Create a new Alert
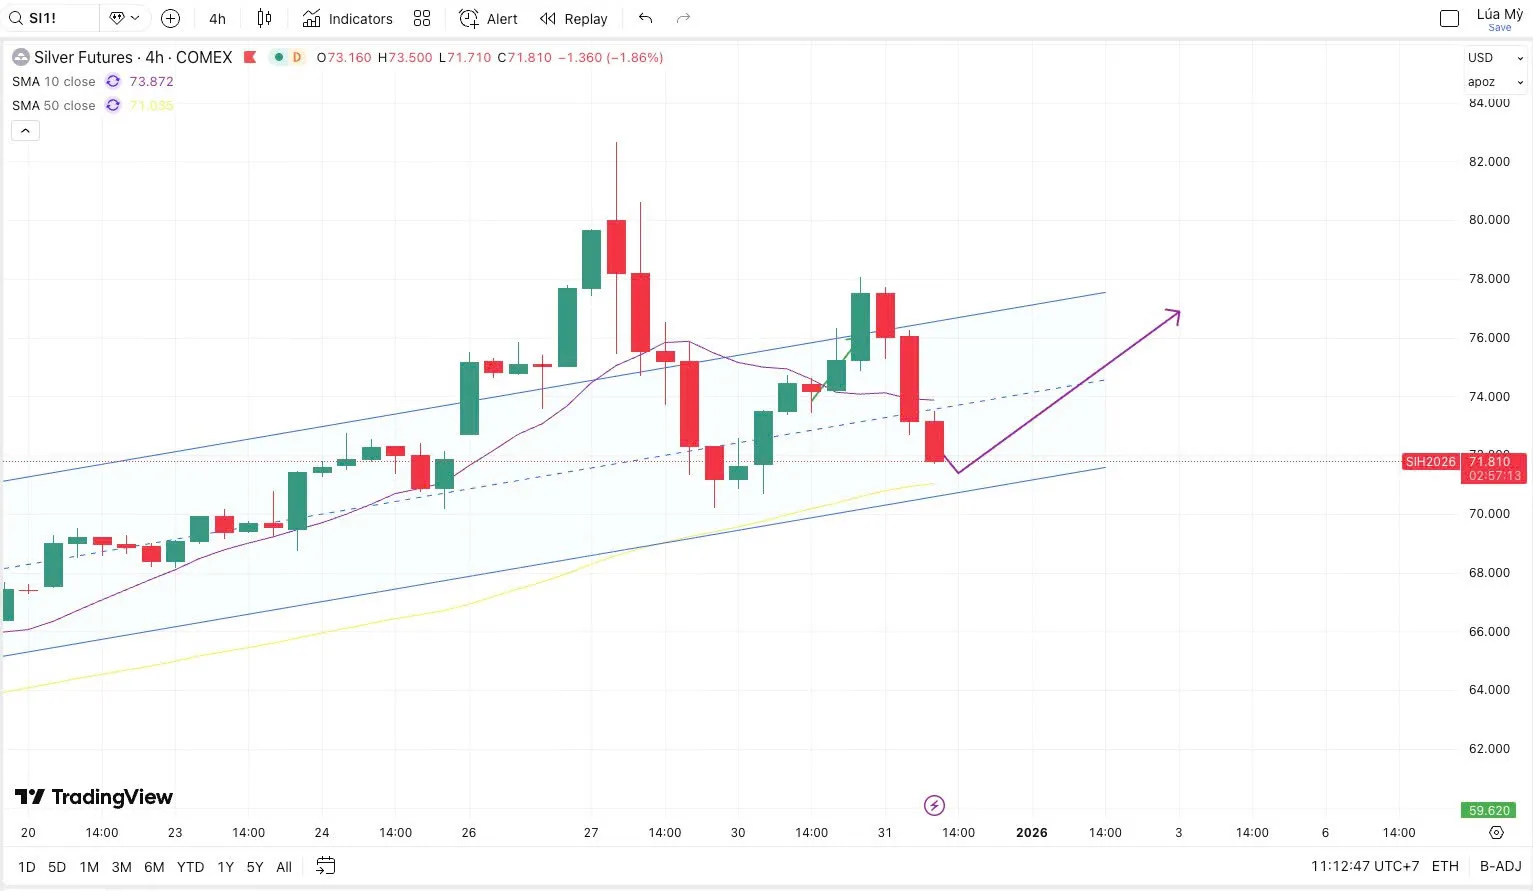This screenshot has height=891, width=1533. click(488, 18)
